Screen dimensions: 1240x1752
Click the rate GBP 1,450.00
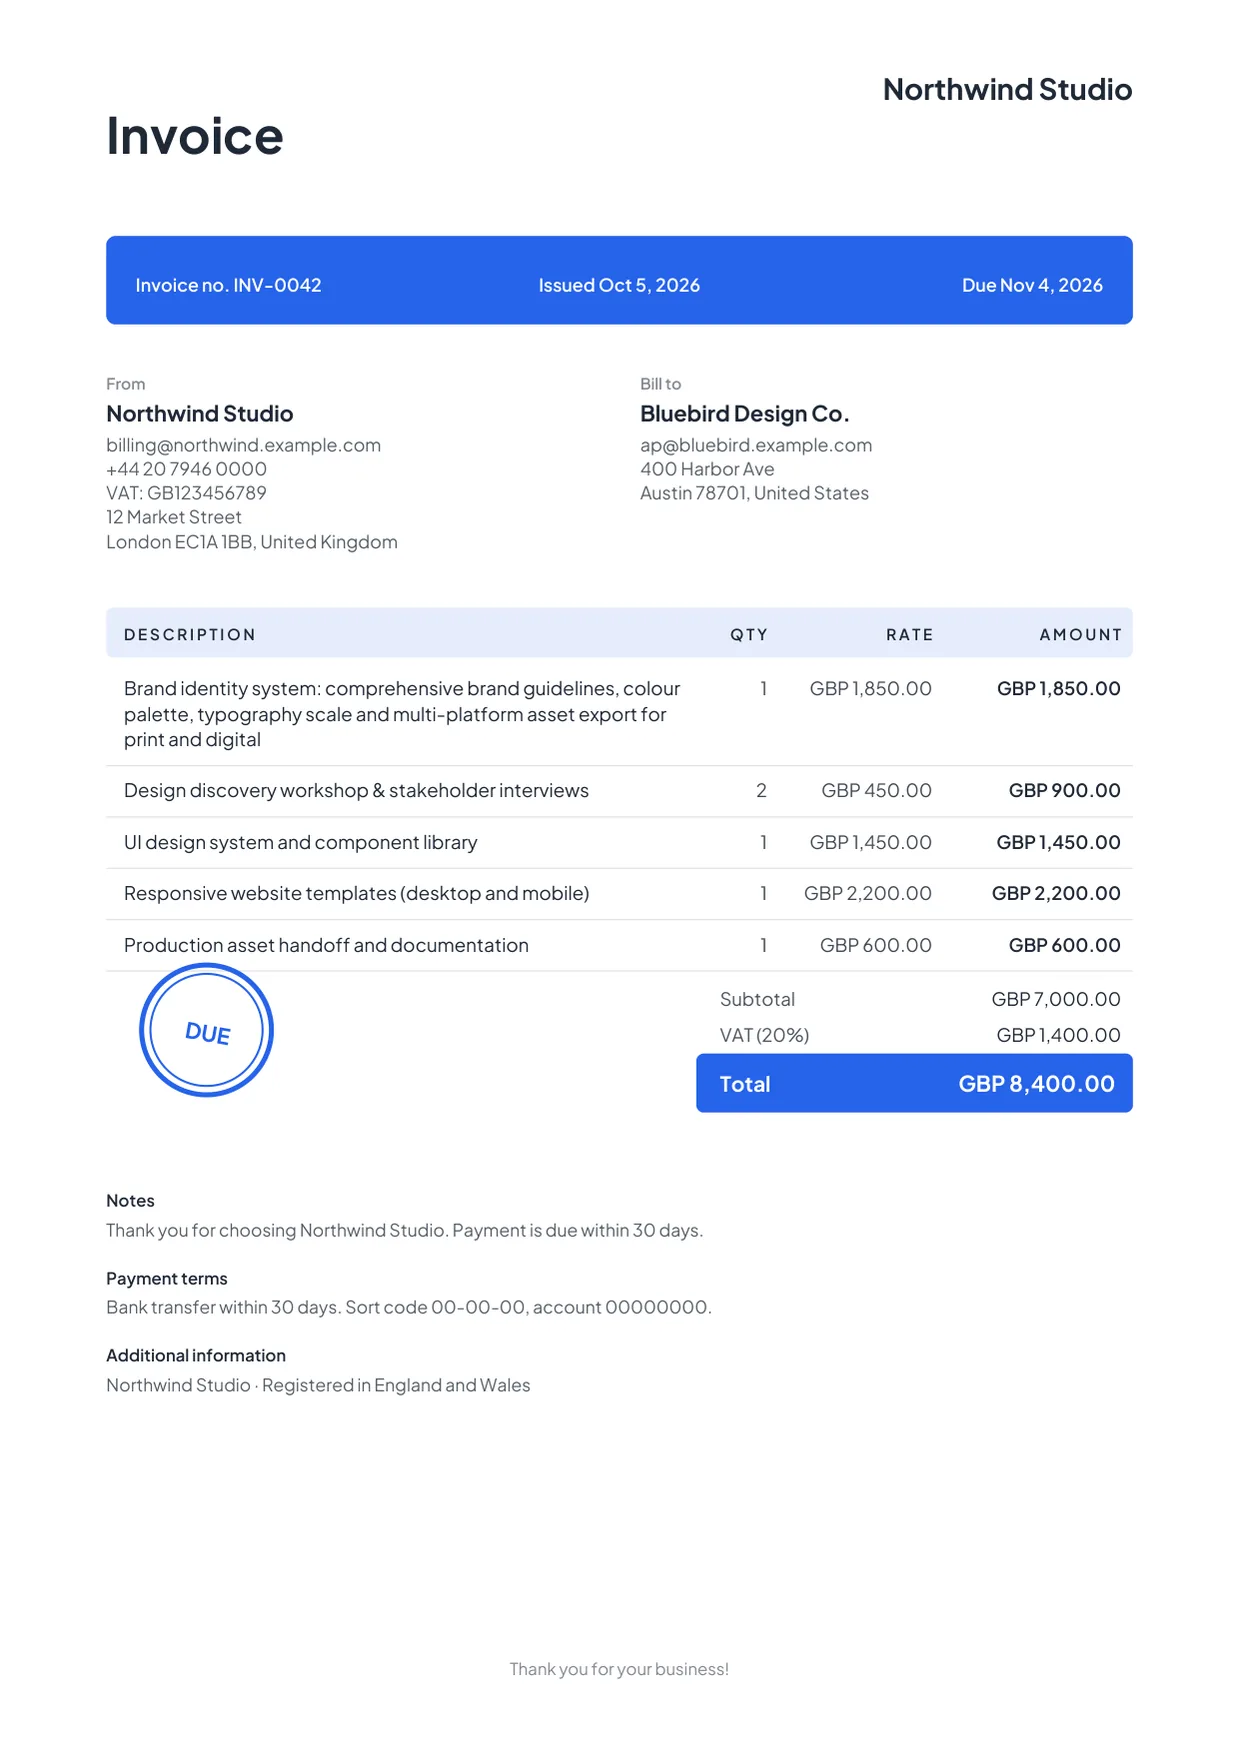pos(870,842)
